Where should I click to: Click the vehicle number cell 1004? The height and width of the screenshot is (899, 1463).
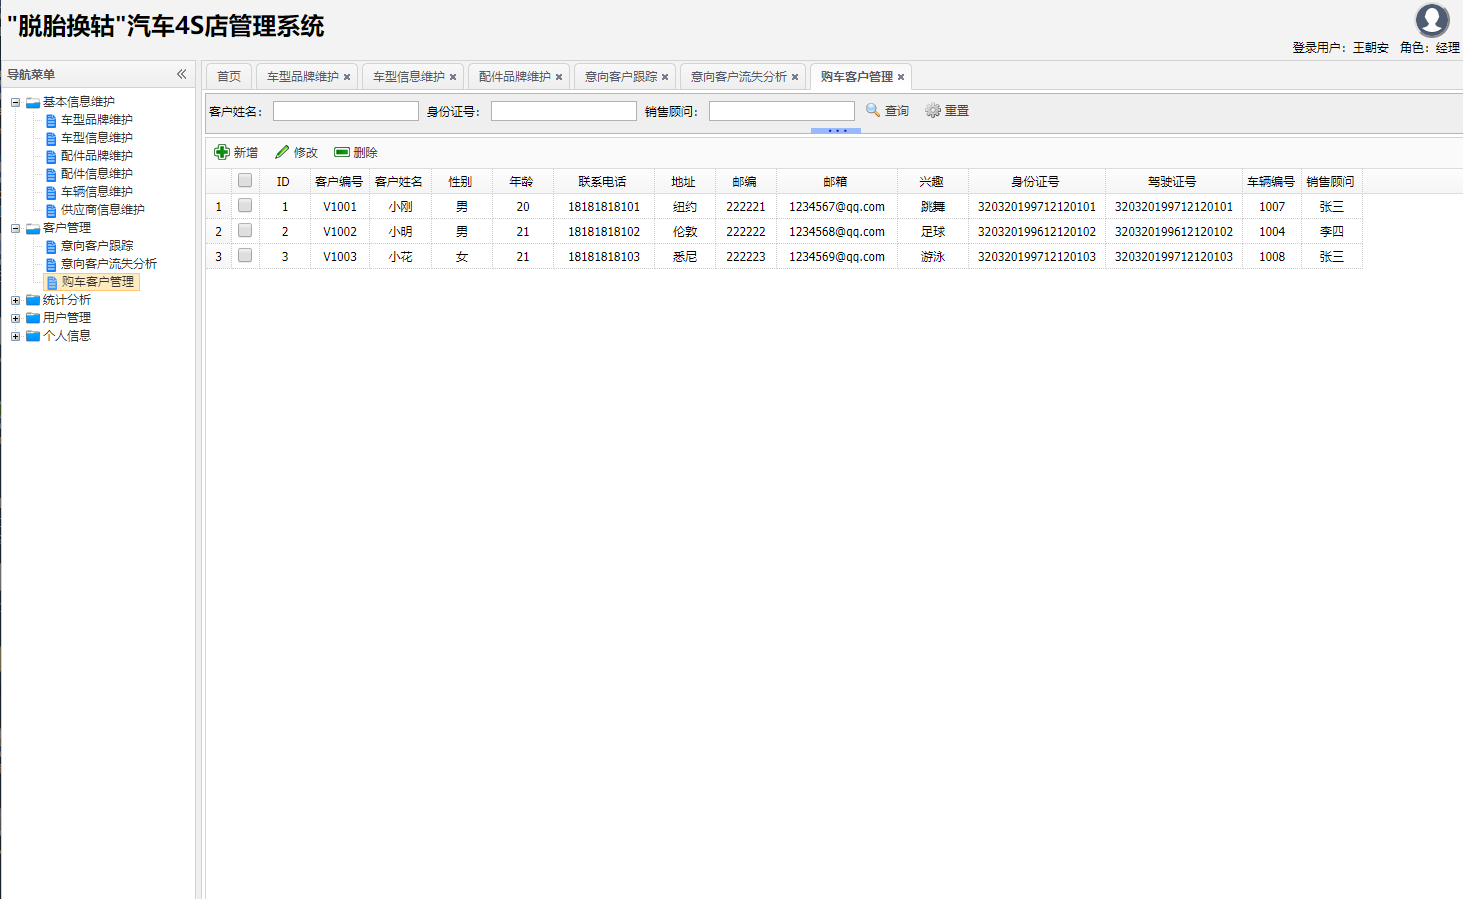pos(1272,232)
